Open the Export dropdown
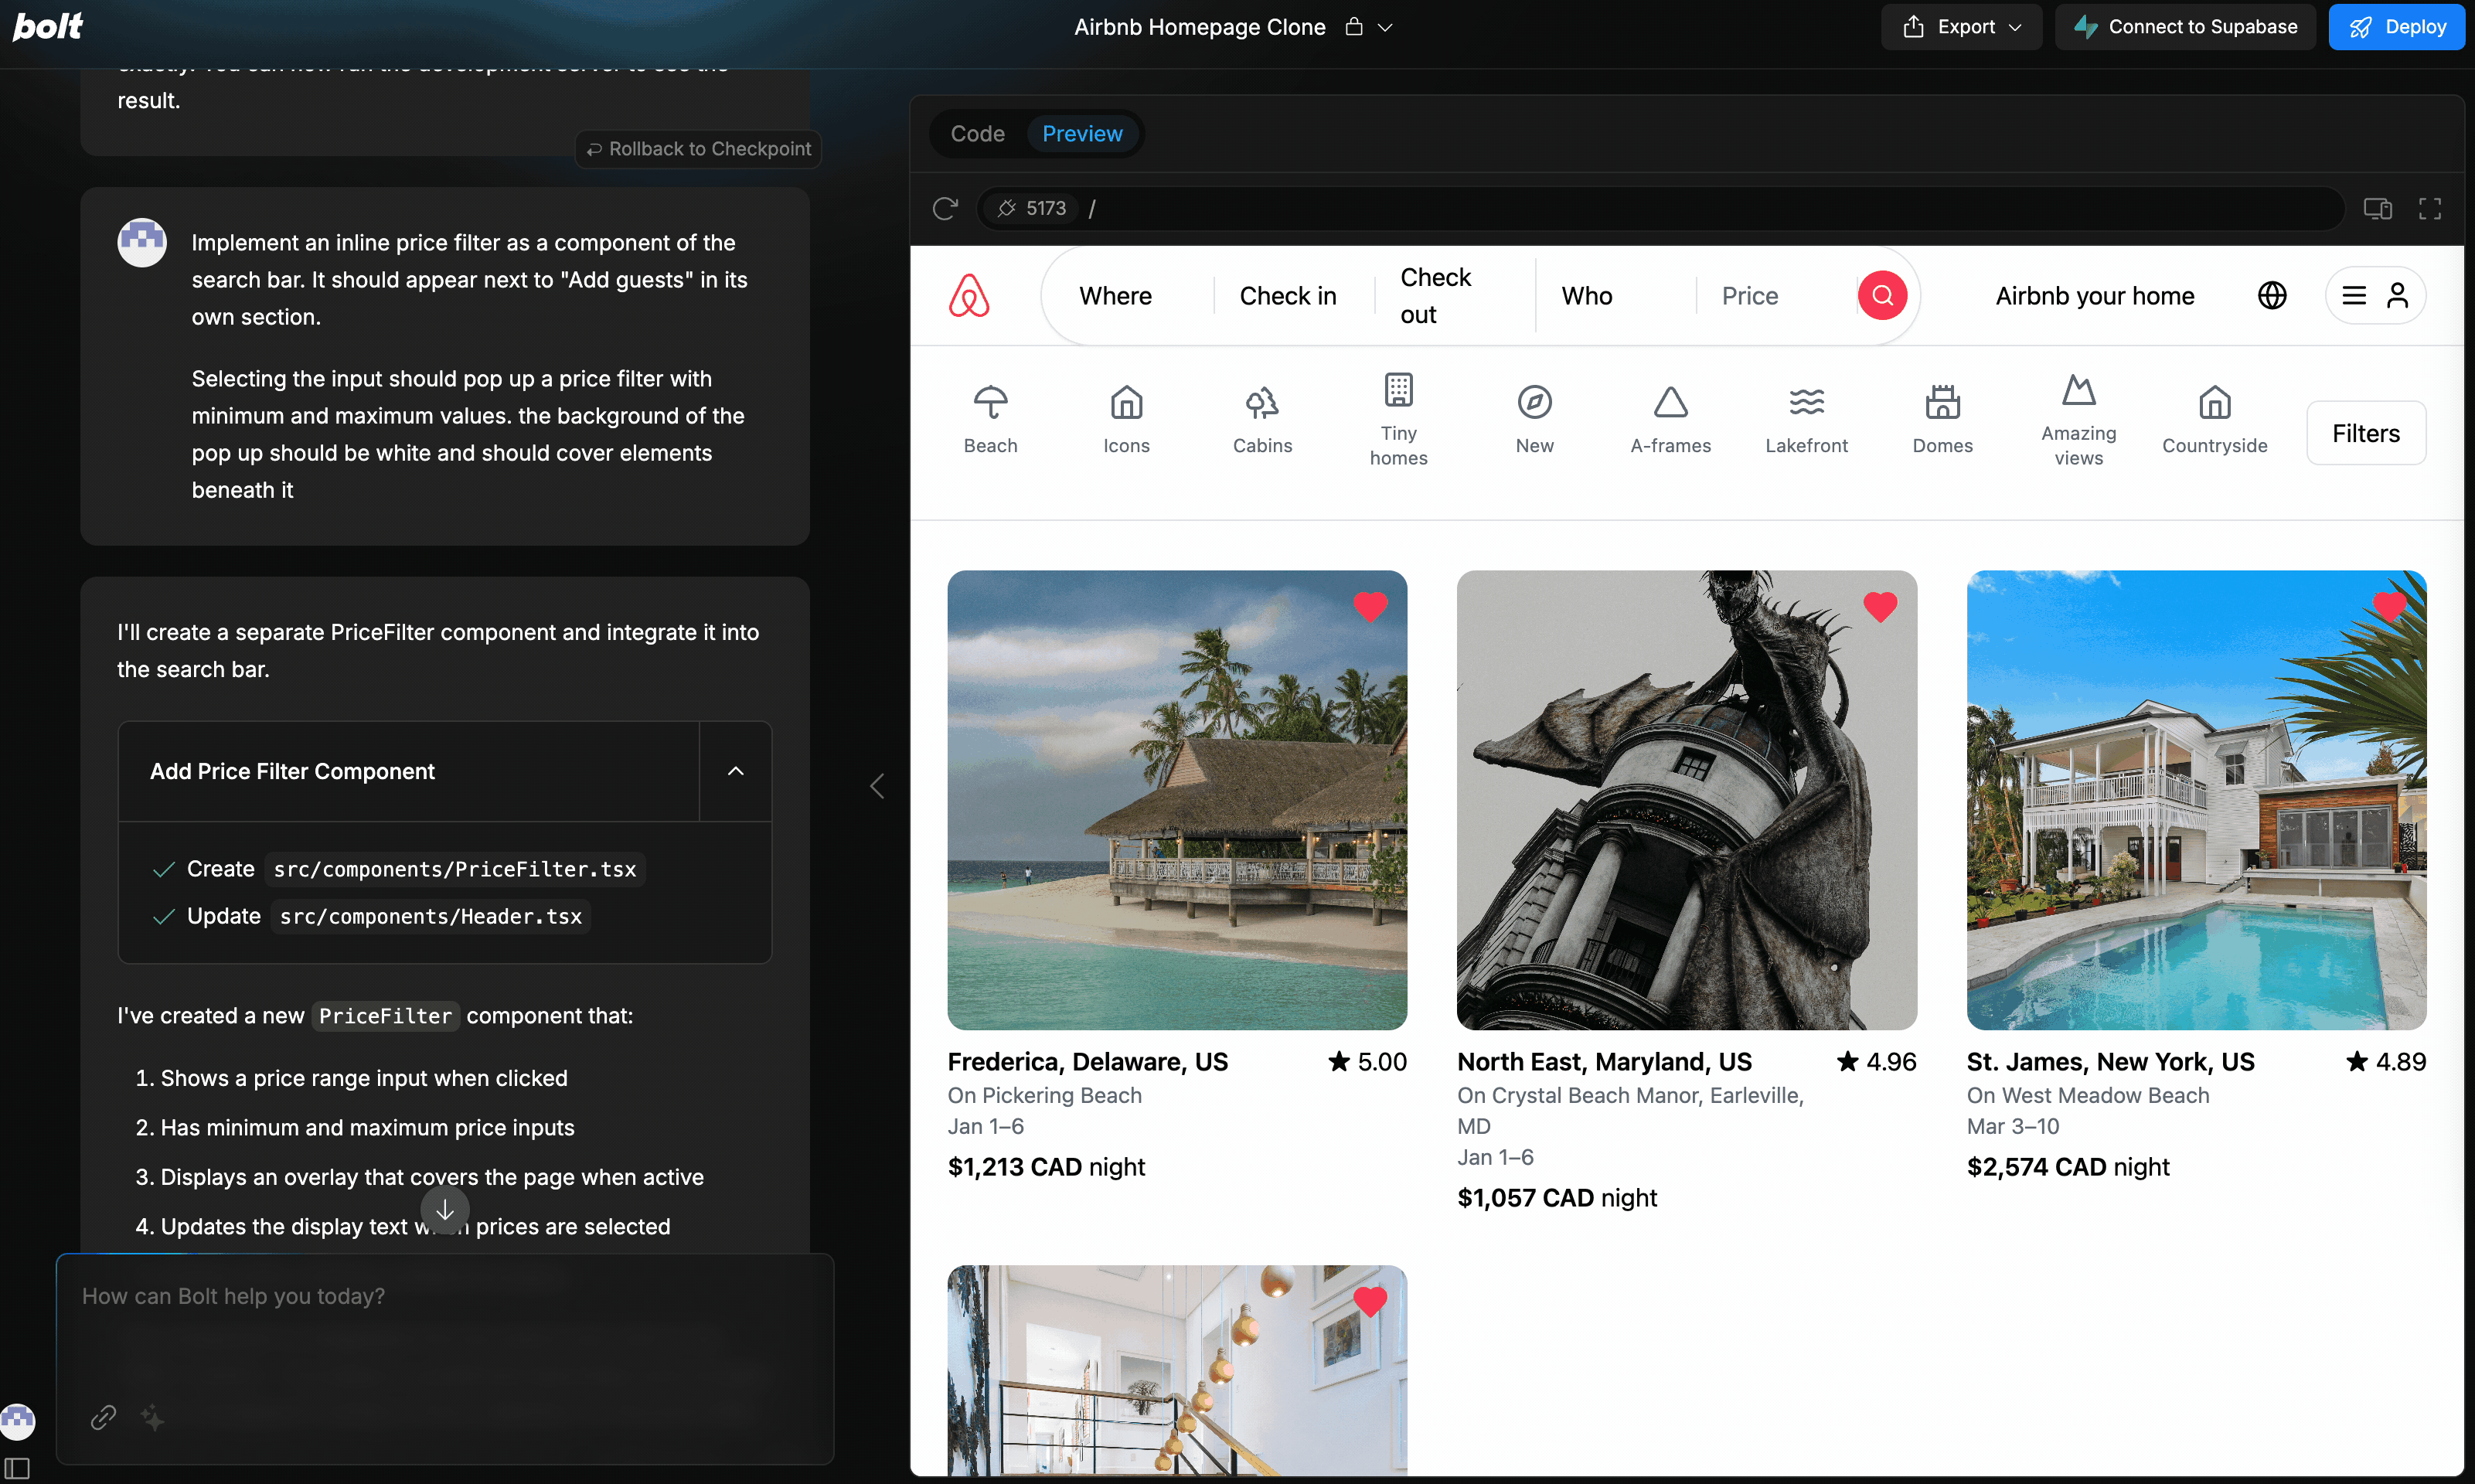The height and width of the screenshot is (1484, 2475). pyautogui.click(x=1961, y=27)
